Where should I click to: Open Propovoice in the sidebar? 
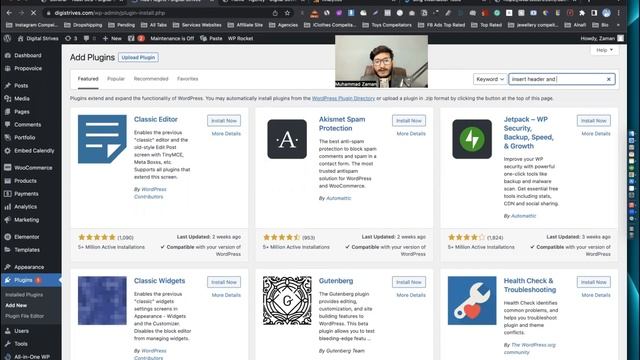point(28,68)
